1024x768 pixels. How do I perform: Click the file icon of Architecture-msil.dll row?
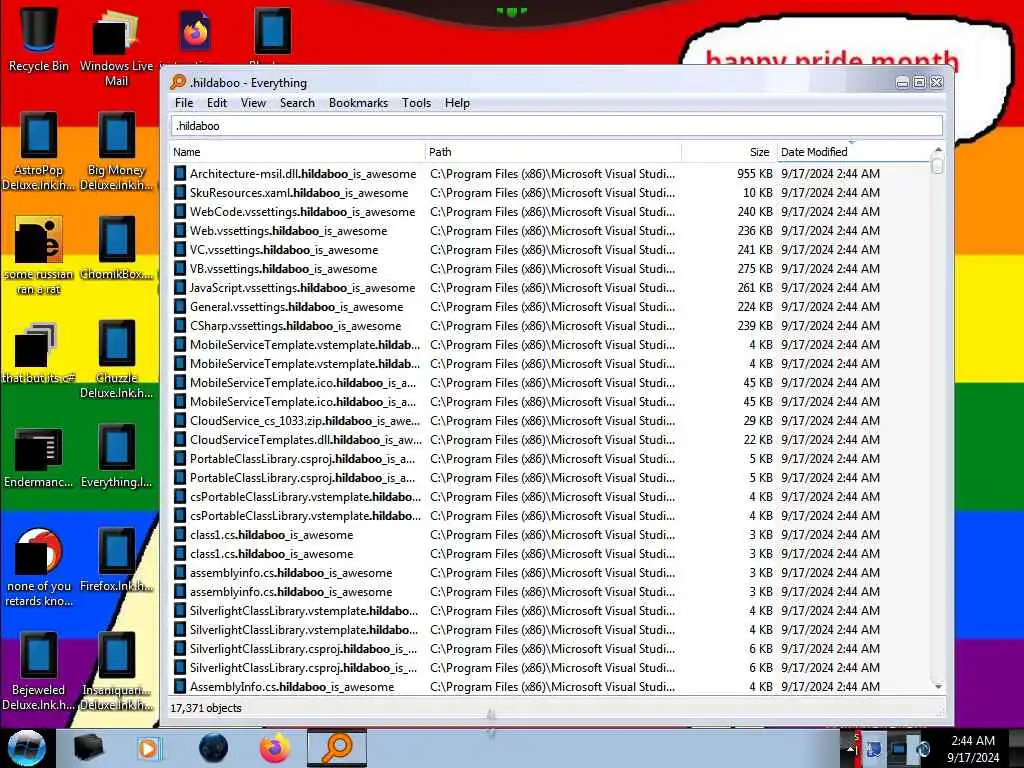(180, 174)
